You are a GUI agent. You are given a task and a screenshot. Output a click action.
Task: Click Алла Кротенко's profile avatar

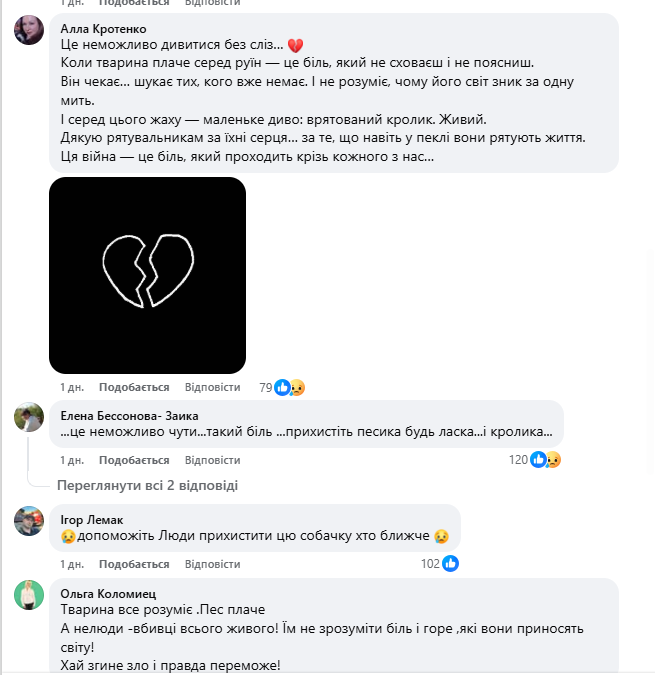coord(28,31)
